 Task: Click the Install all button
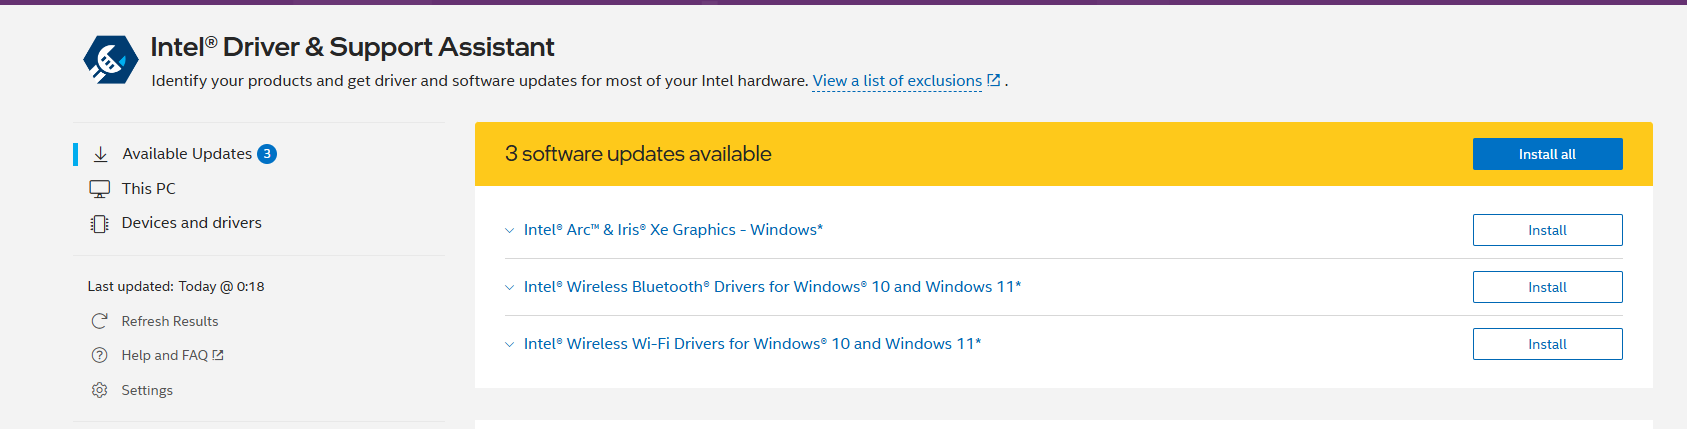1547,154
